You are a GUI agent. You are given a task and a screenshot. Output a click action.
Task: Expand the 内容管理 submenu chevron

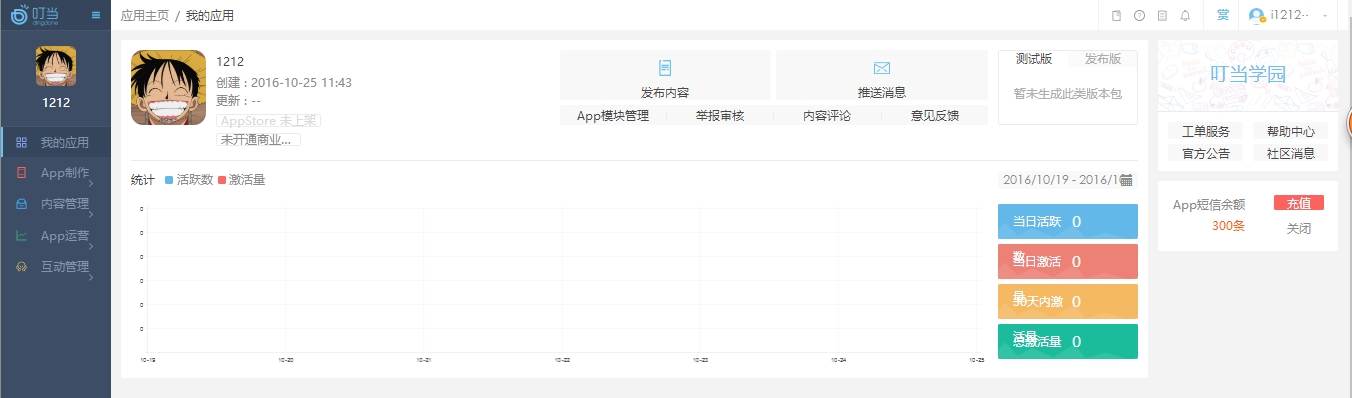[x=92, y=215]
